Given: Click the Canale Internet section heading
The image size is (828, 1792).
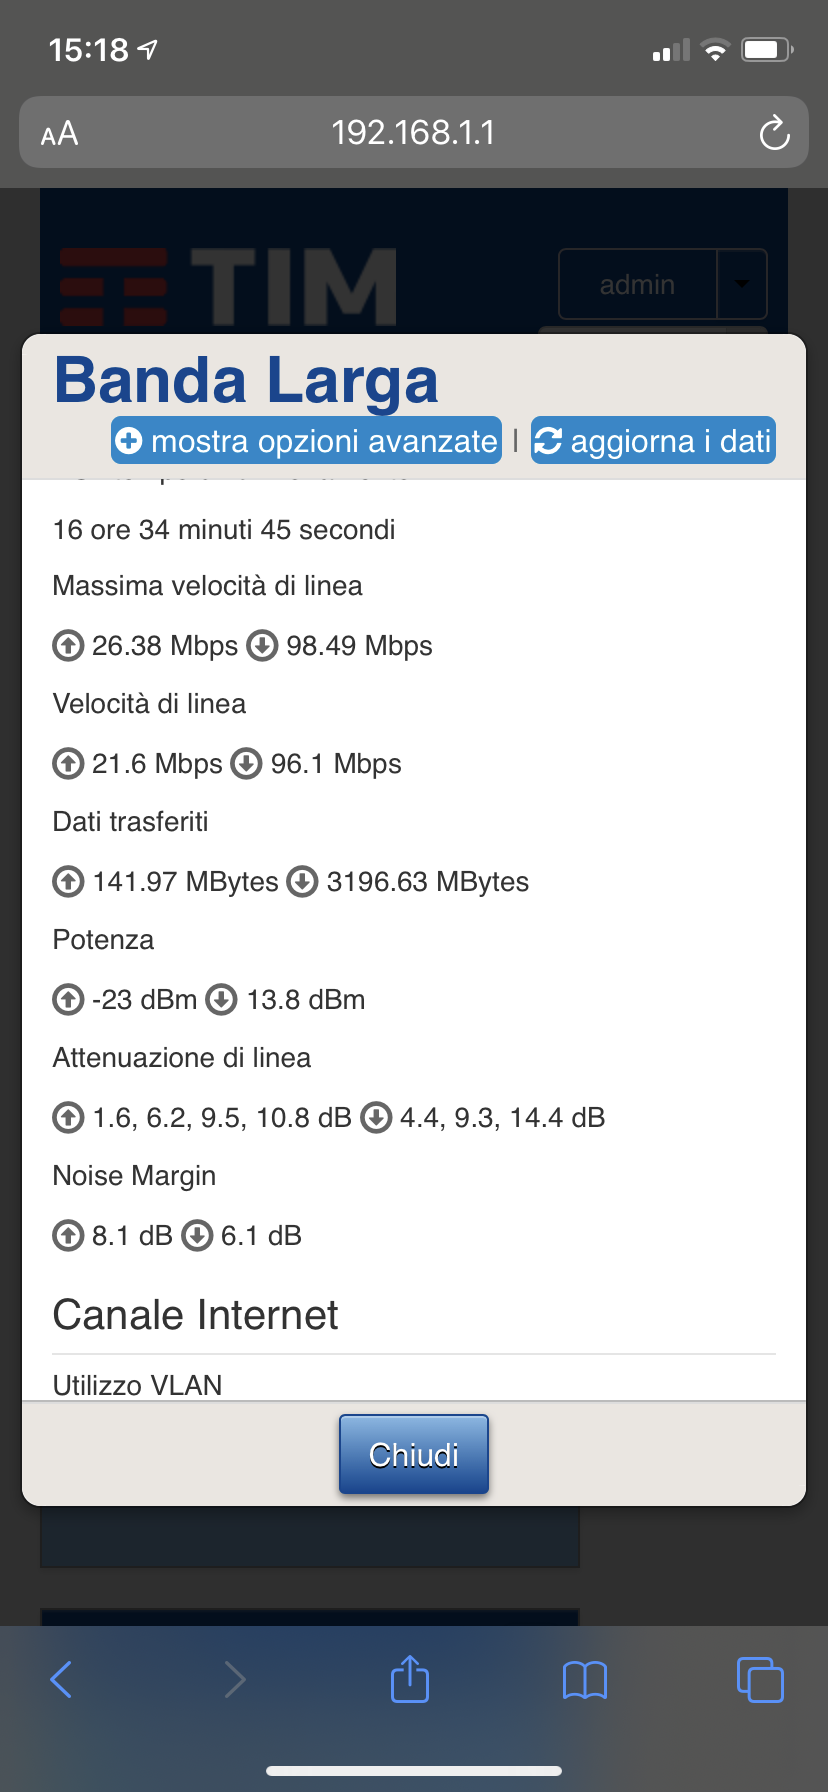Looking at the screenshot, I should pos(196,1315).
